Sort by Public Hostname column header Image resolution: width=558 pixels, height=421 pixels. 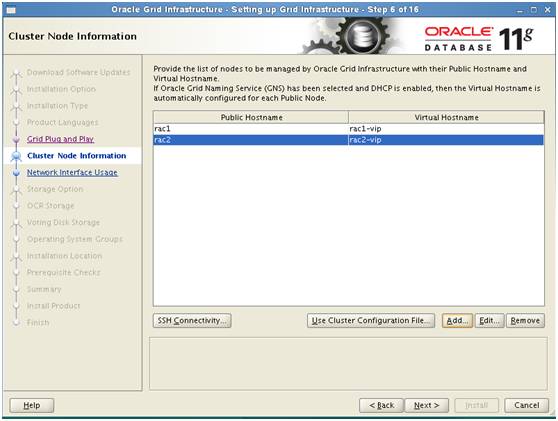pos(251,117)
